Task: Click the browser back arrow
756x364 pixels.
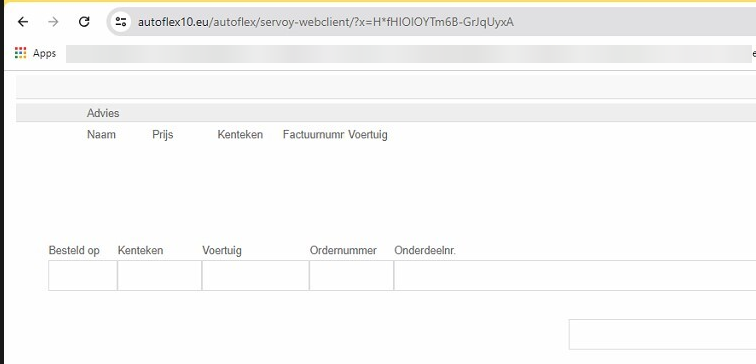Action: pyautogui.click(x=23, y=22)
